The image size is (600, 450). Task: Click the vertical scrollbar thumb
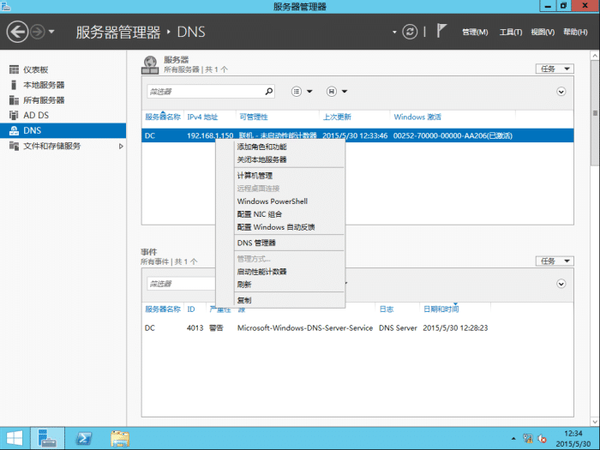(x=595, y=113)
